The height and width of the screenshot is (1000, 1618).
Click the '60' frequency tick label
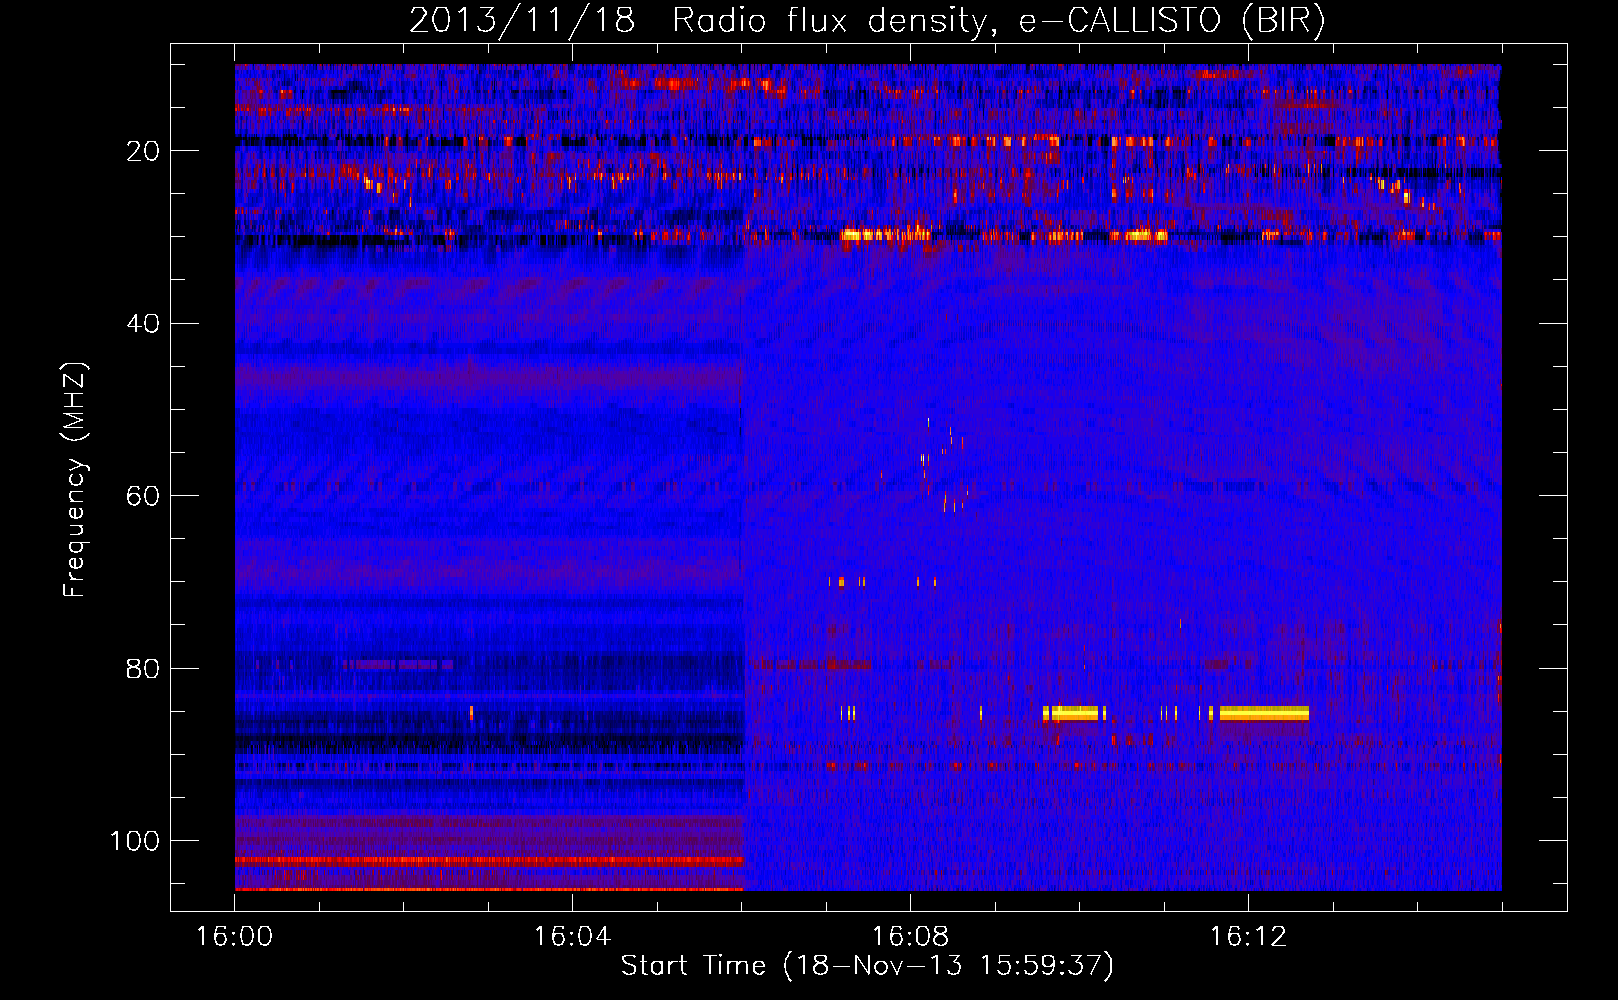point(143,496)
